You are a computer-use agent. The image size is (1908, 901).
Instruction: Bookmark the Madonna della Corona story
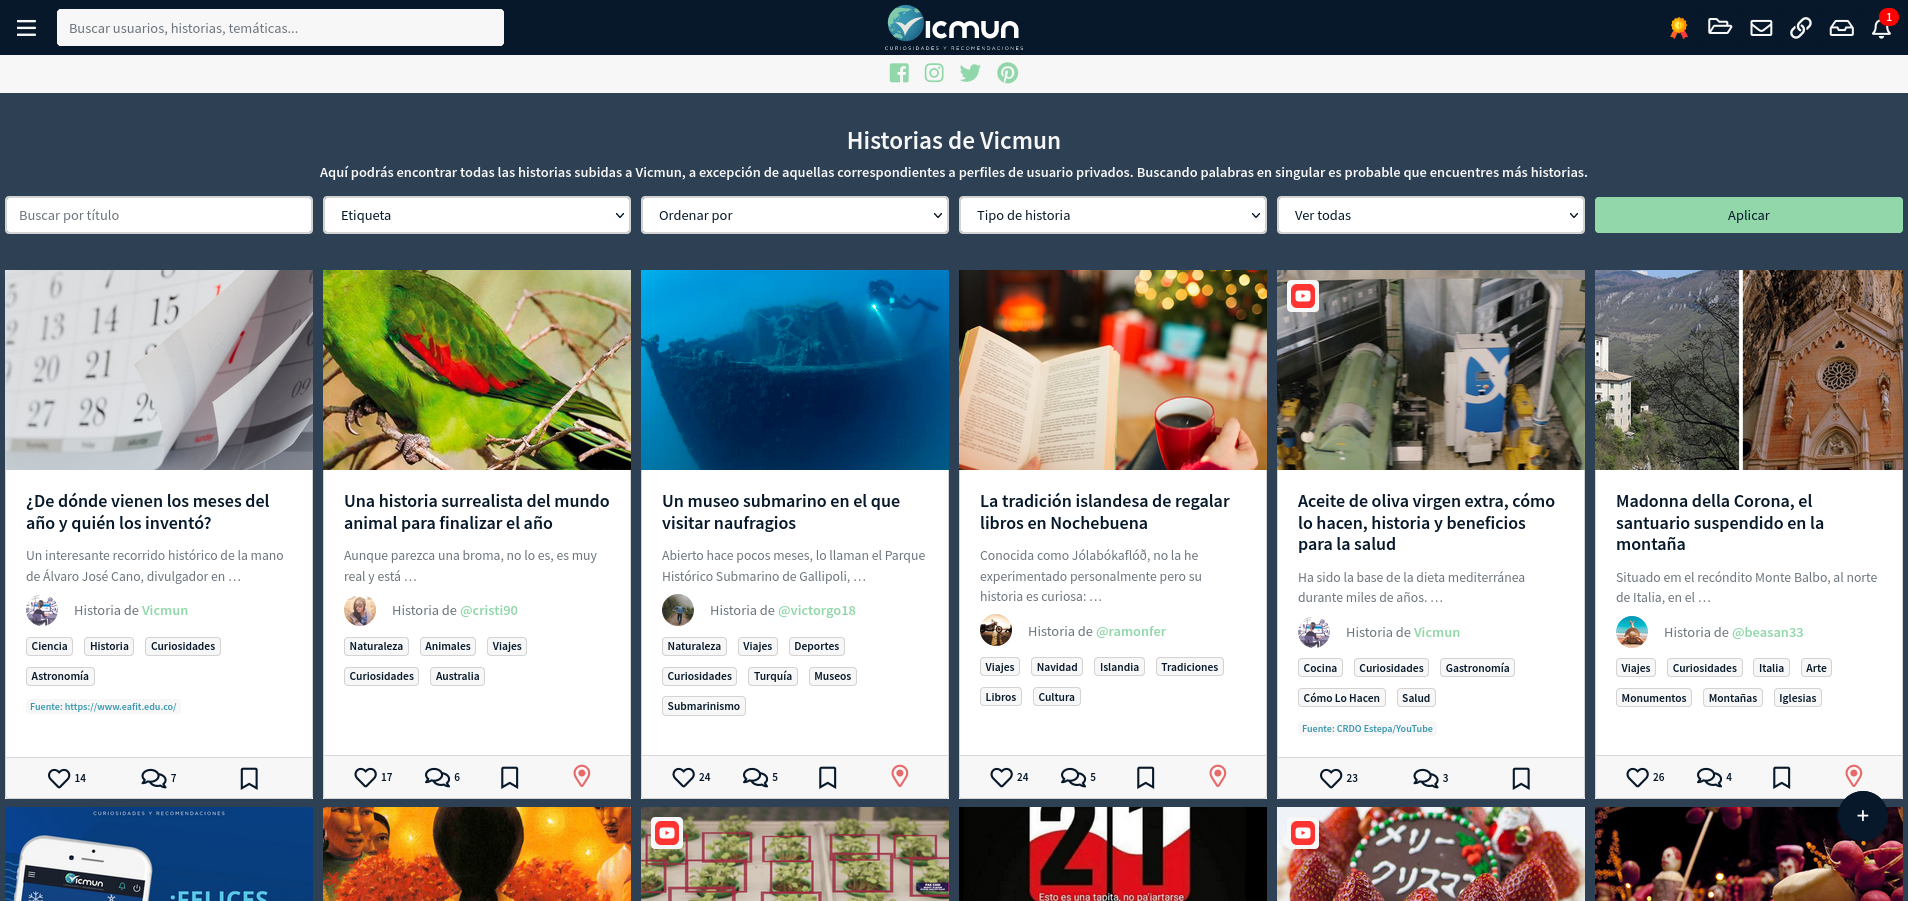pos(1782,777)
